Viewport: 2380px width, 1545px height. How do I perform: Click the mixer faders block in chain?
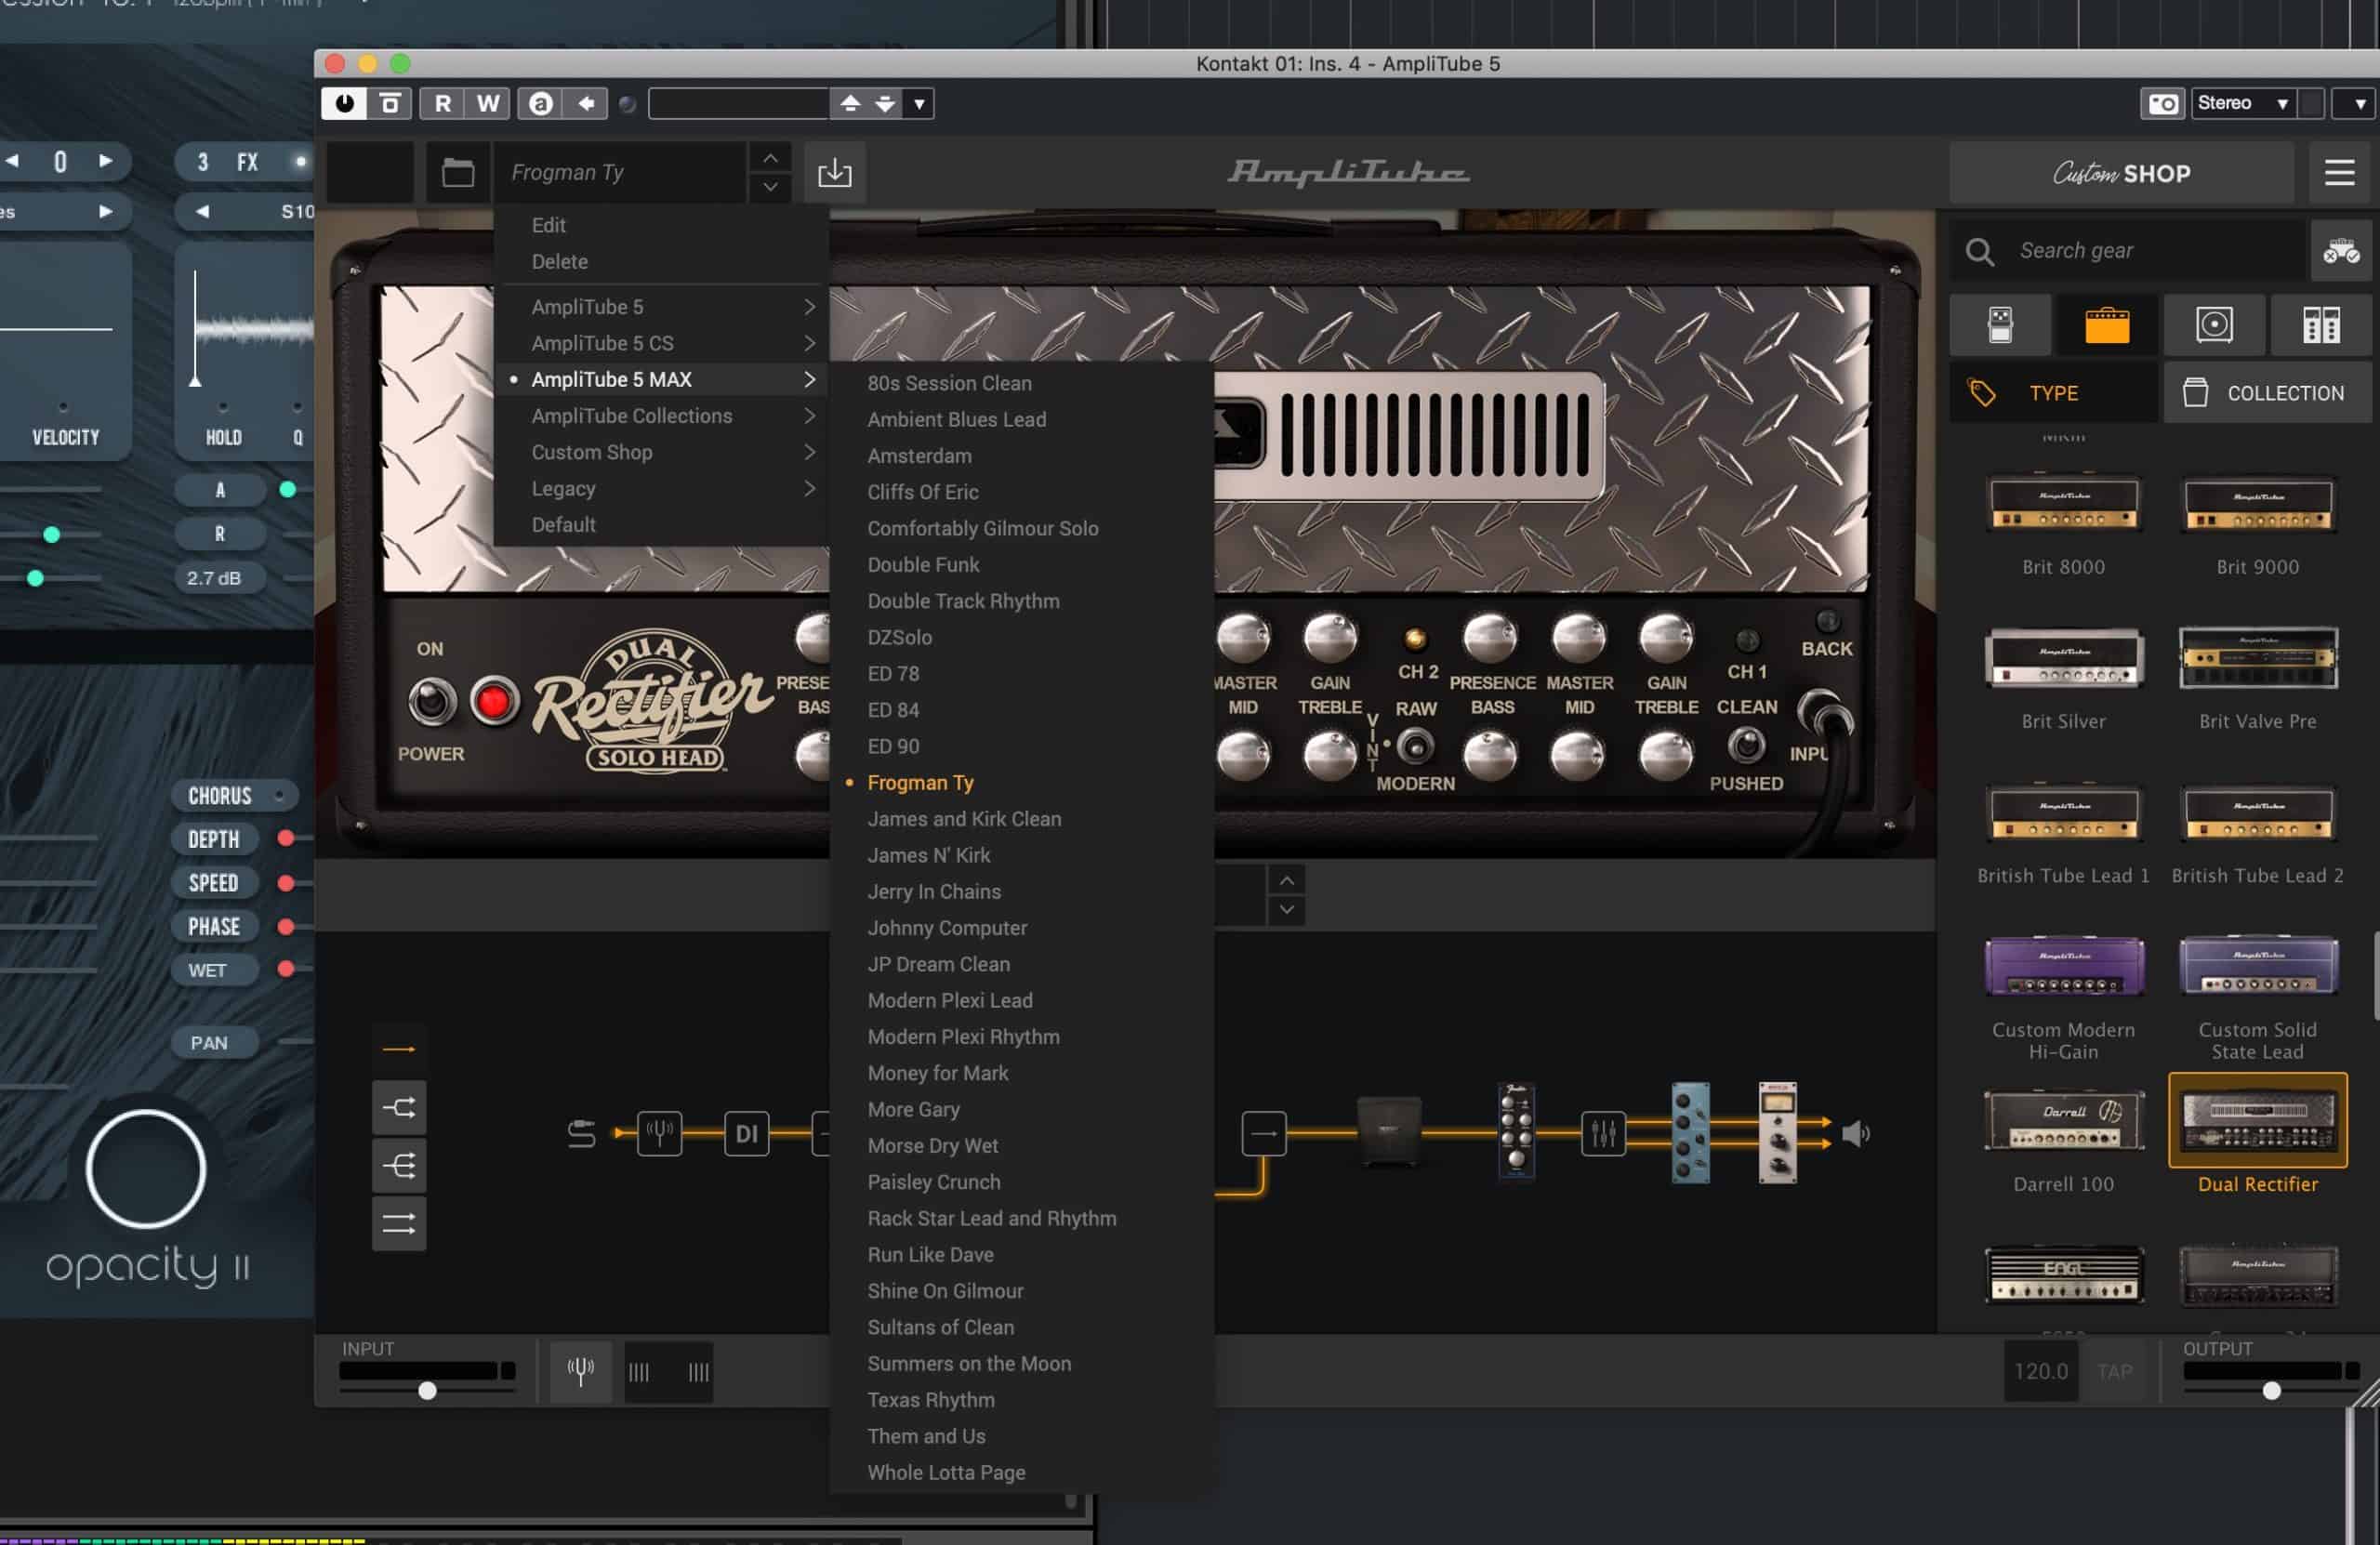click(x=1603, y=1133)
